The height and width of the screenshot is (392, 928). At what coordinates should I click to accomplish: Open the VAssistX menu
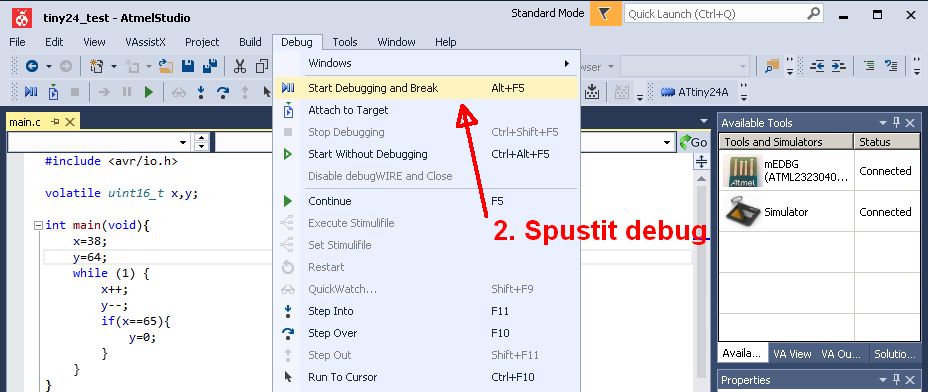pyautogui.click(x=146, y=42)
